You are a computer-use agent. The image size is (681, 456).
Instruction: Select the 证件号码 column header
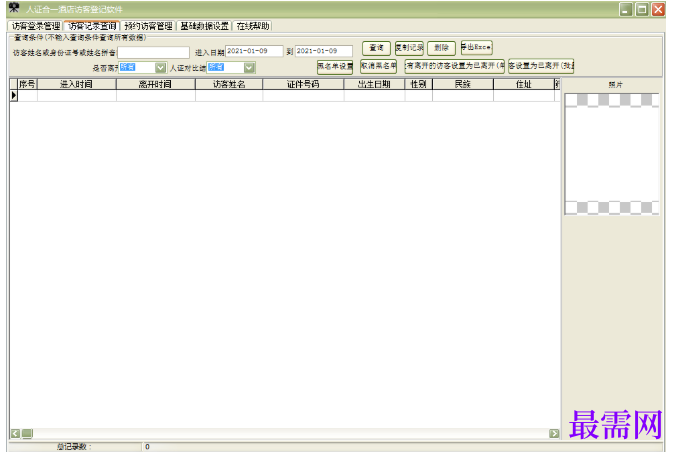303,84
